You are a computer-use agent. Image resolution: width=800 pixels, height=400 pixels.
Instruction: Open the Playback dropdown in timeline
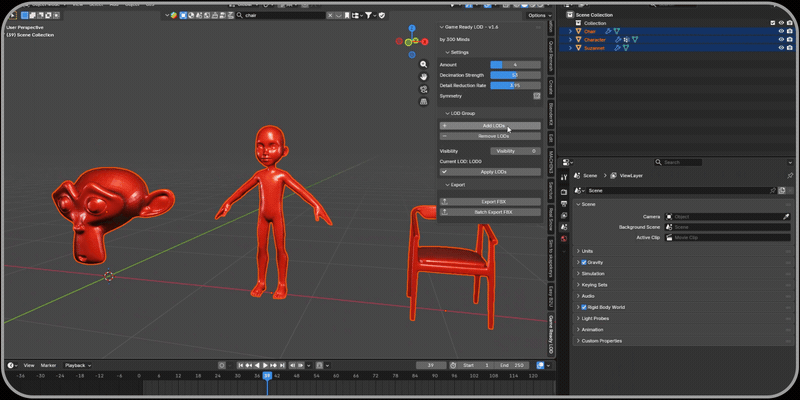[78, 365]
